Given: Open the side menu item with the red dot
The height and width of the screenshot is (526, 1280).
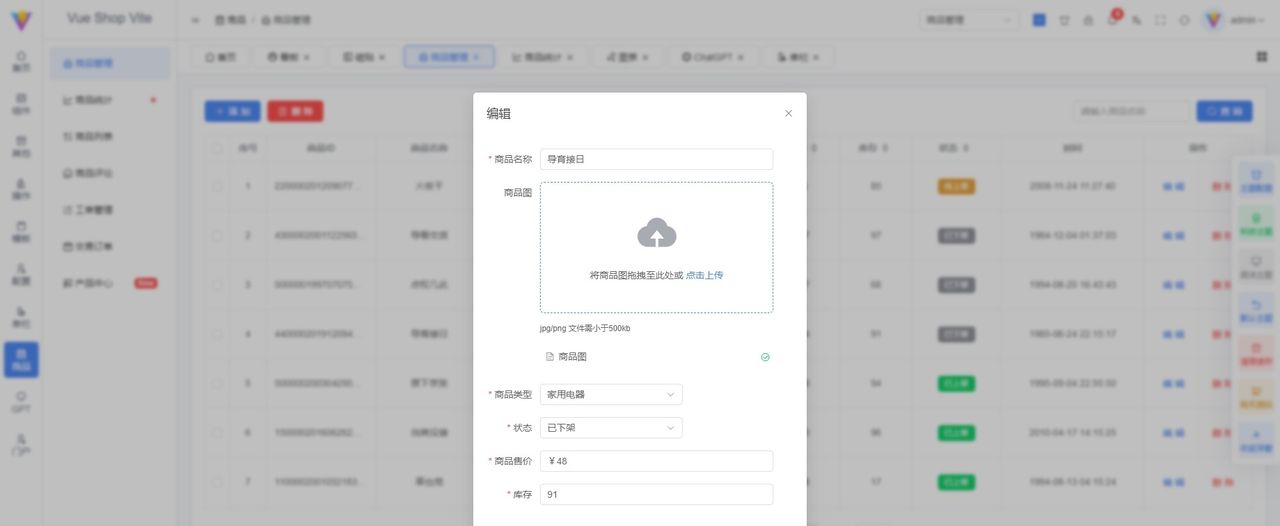Looking at the screenshot, I should [x=110, y=100].
